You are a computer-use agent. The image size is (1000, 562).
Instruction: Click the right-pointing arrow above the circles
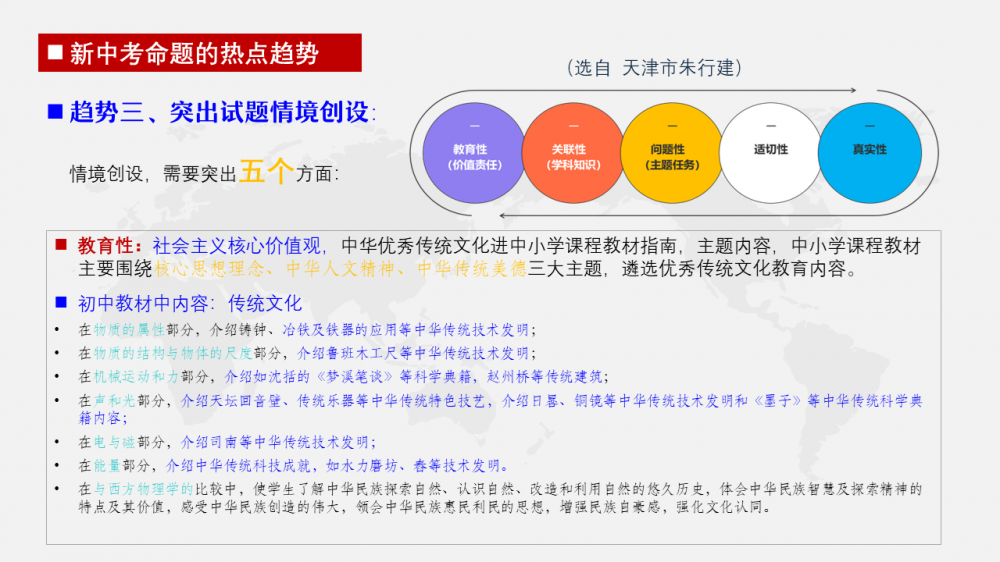[850, 93]
